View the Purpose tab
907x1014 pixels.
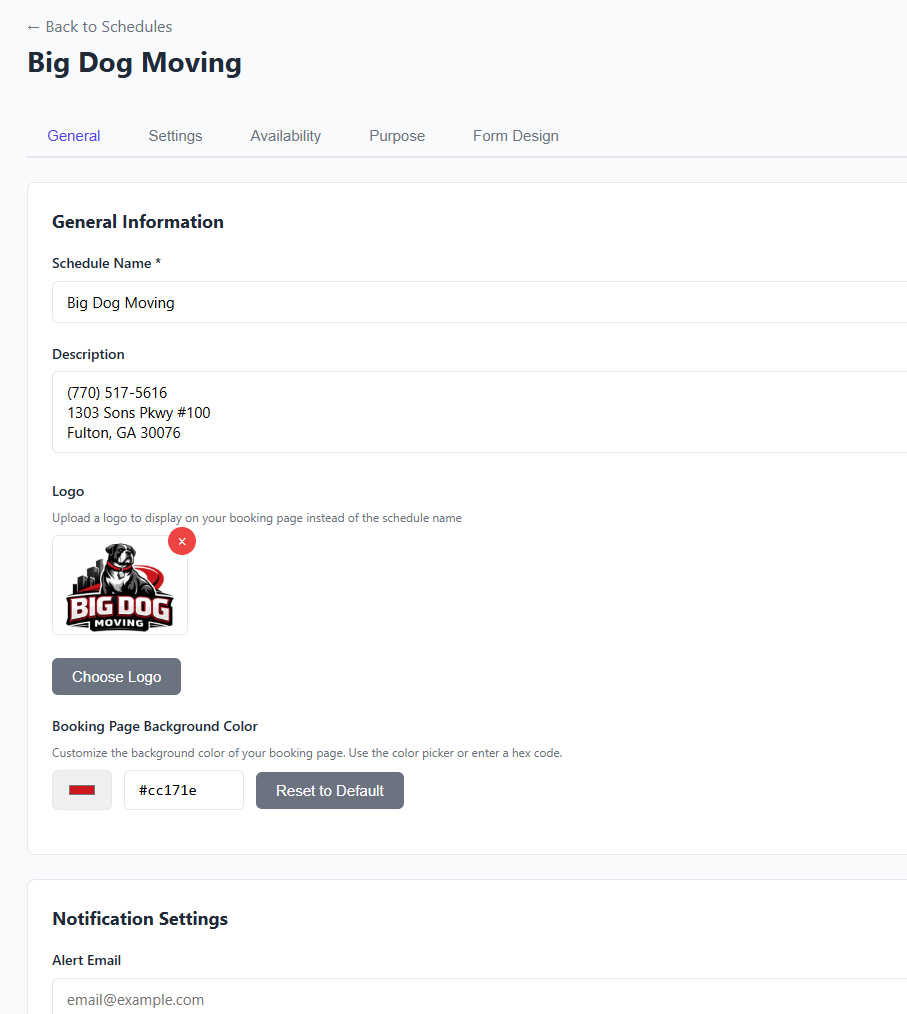[397, 135]
